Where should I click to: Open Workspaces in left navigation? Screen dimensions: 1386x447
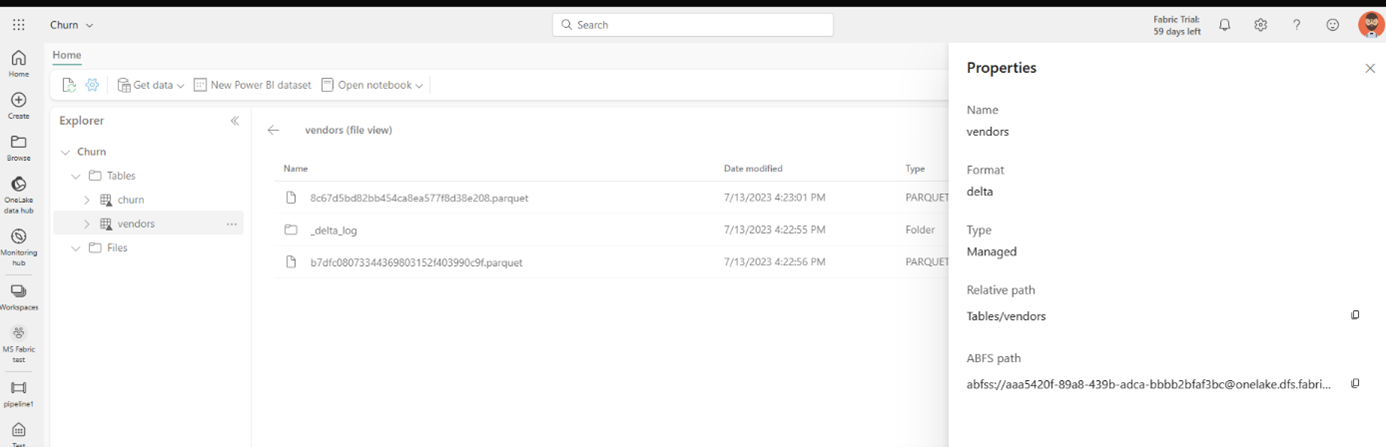point(18,297)
